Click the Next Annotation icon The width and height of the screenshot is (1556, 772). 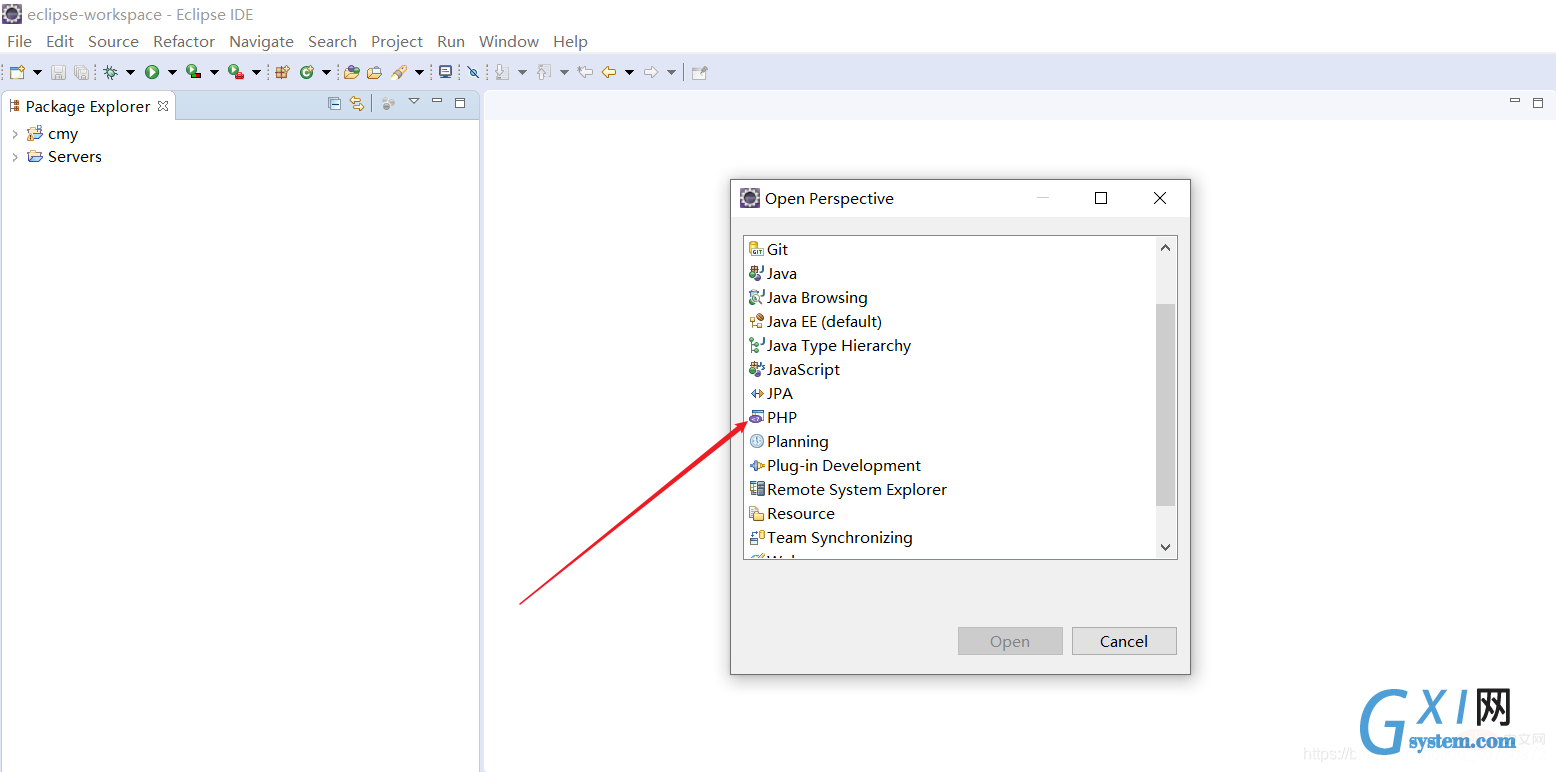click(502, 72)
